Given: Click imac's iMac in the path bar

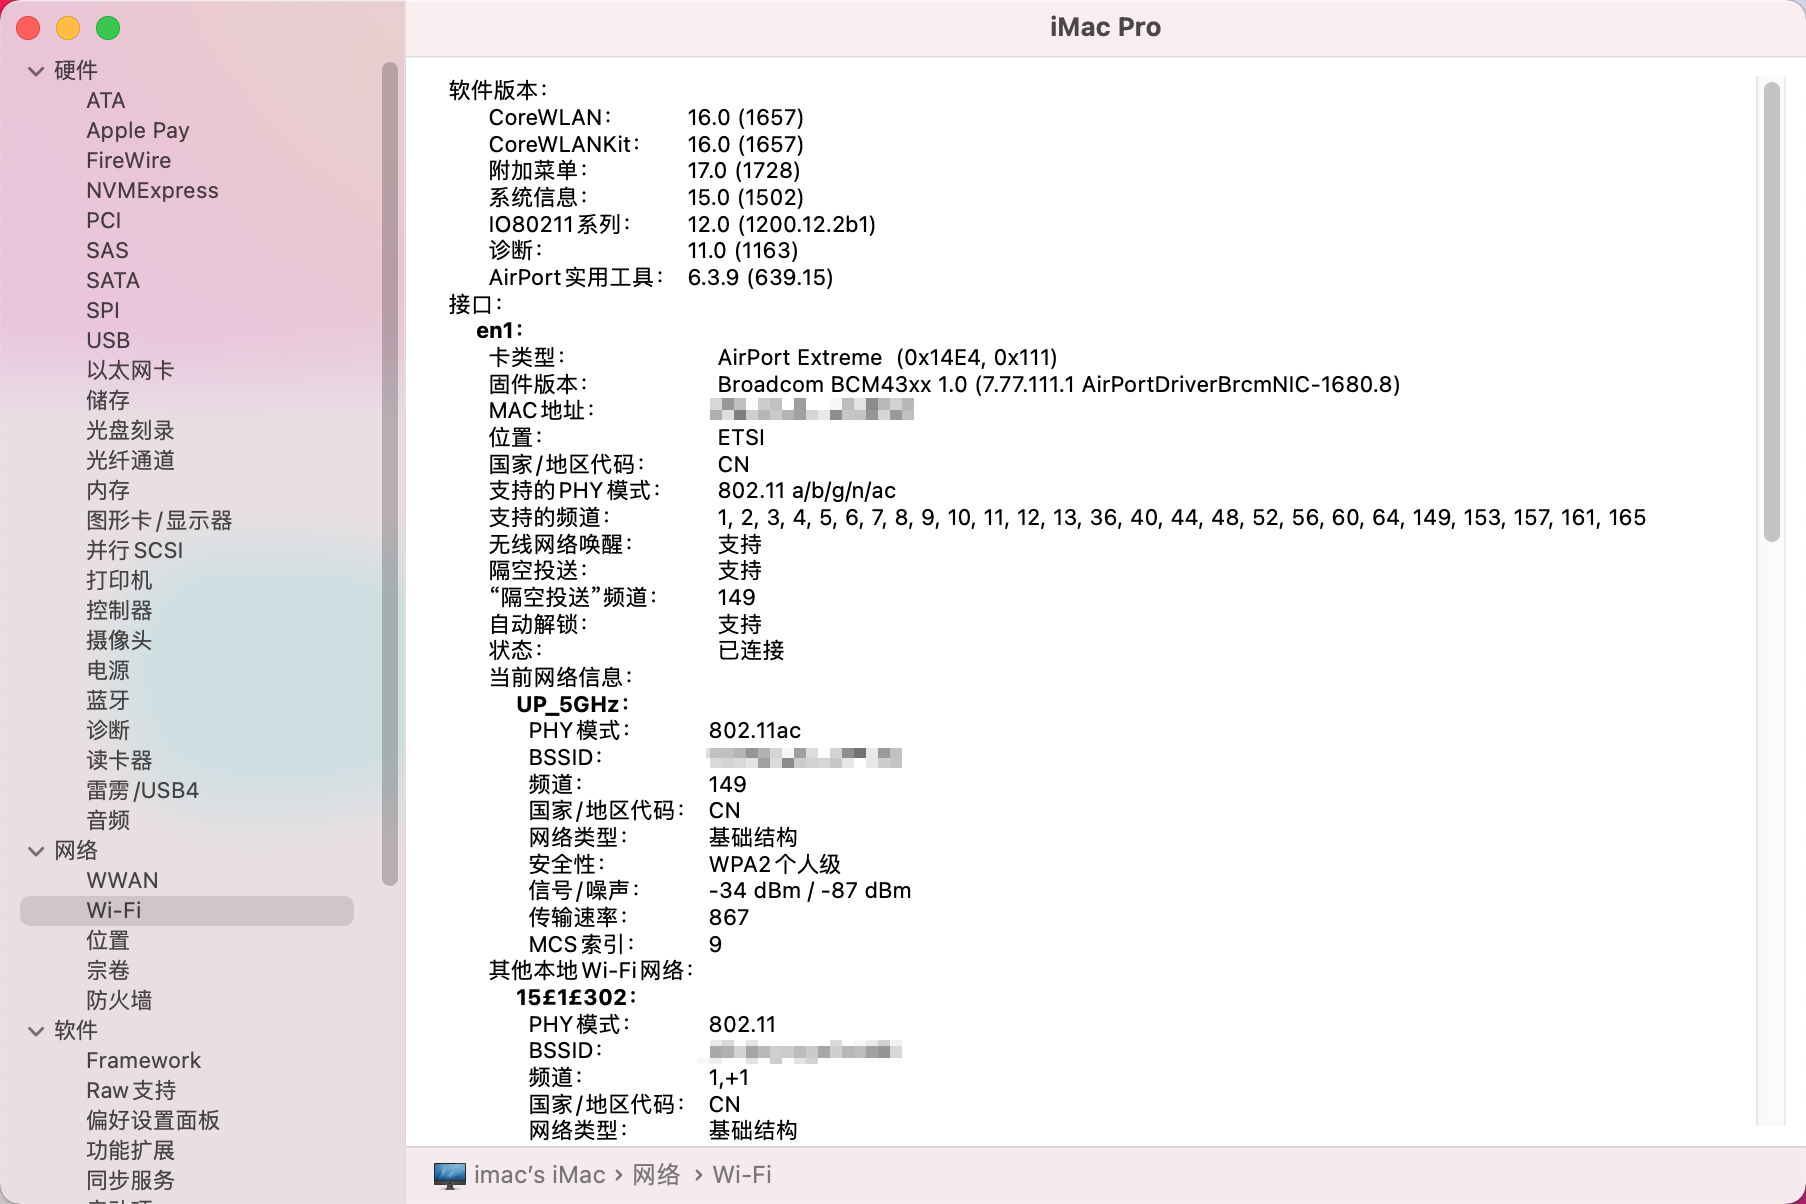Looking at the screenshot, I should [539, 1175].
